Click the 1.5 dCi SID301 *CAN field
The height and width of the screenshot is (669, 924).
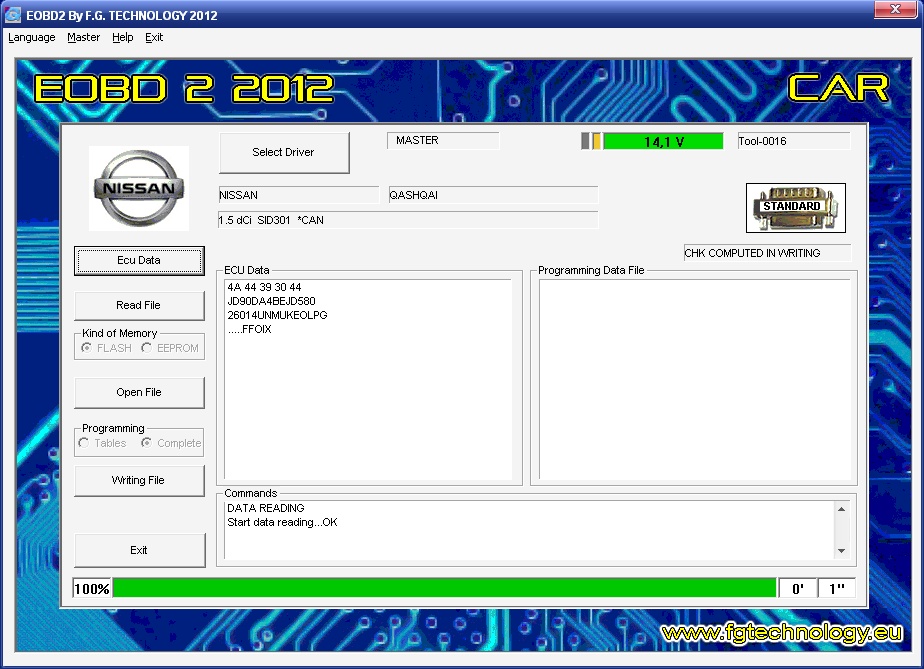click(408, 220)
